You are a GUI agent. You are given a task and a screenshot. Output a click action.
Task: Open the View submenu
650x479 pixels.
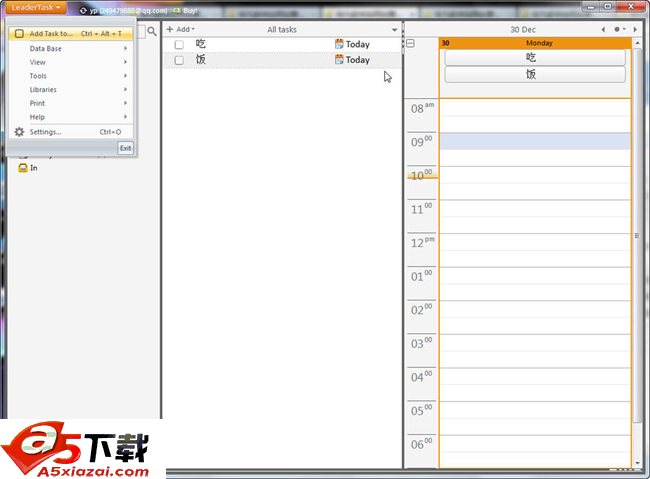click(71, 62)
